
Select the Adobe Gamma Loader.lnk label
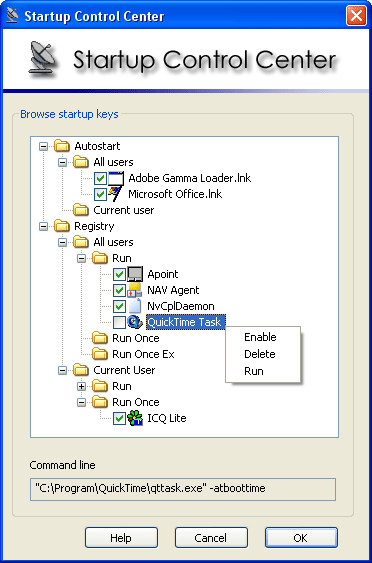(x=190, y=178)
